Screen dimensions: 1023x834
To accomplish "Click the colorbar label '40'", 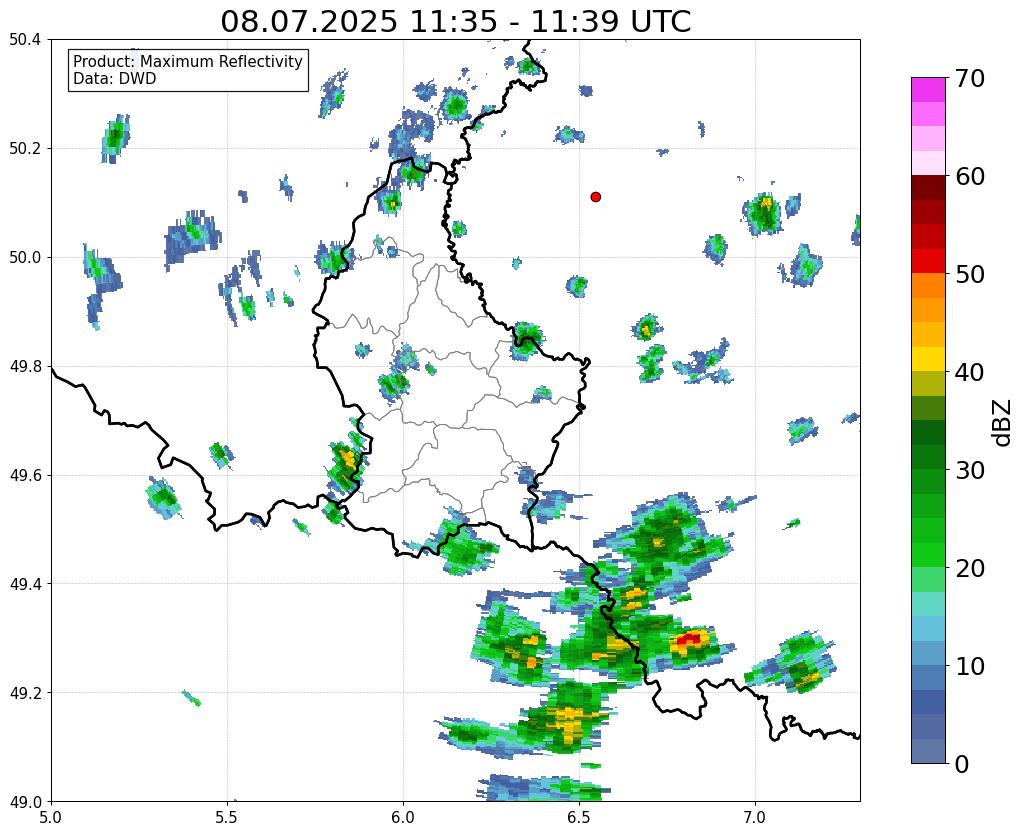I will [x=968, y=371].
